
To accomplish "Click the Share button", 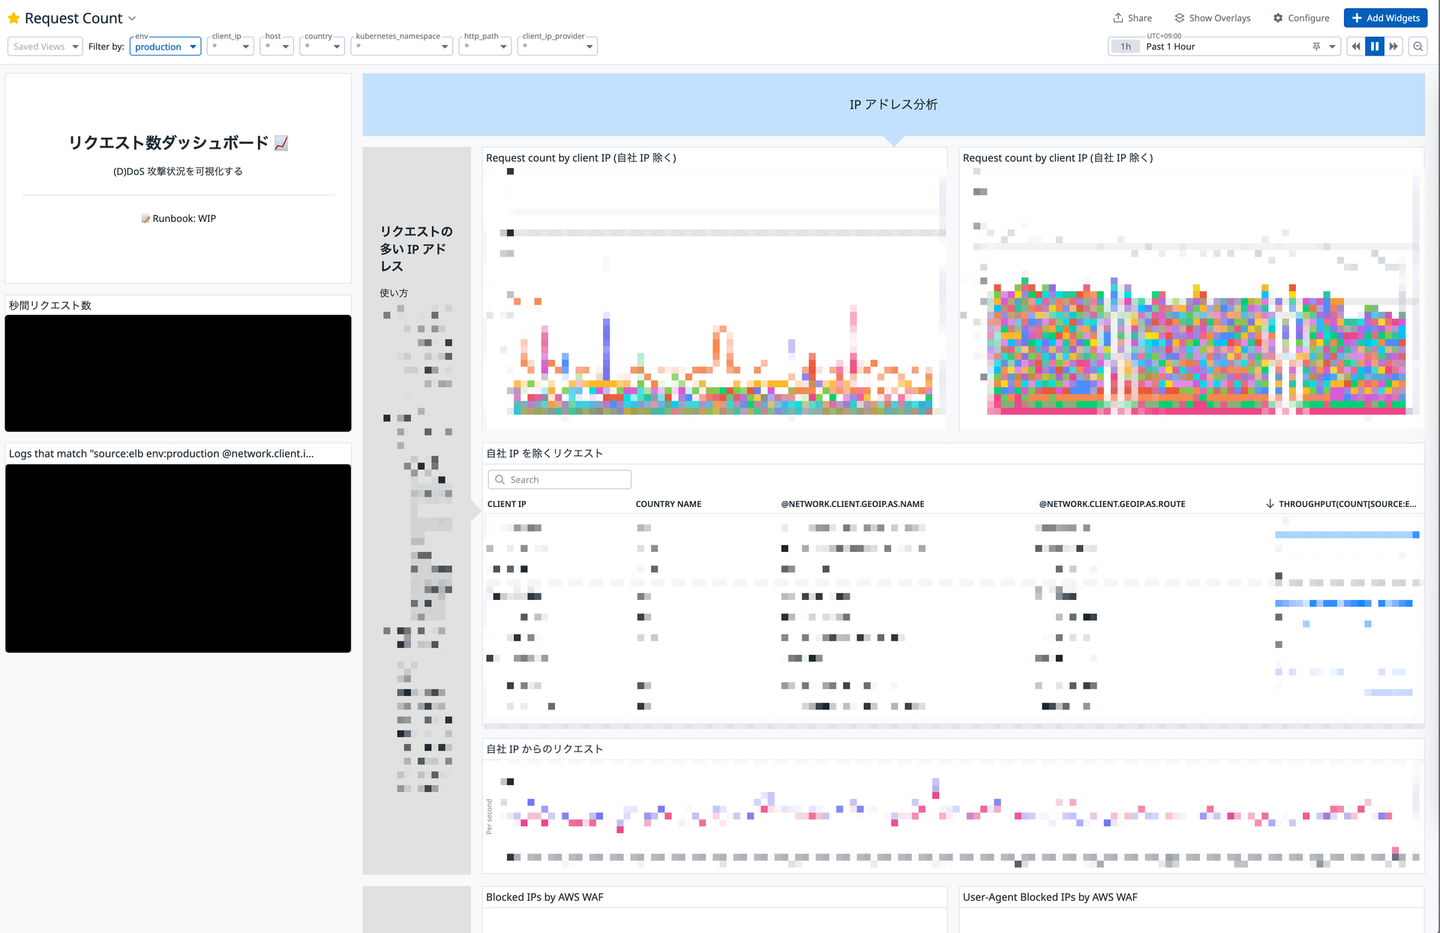I will pyautogui.click(x=1132, y=18).
